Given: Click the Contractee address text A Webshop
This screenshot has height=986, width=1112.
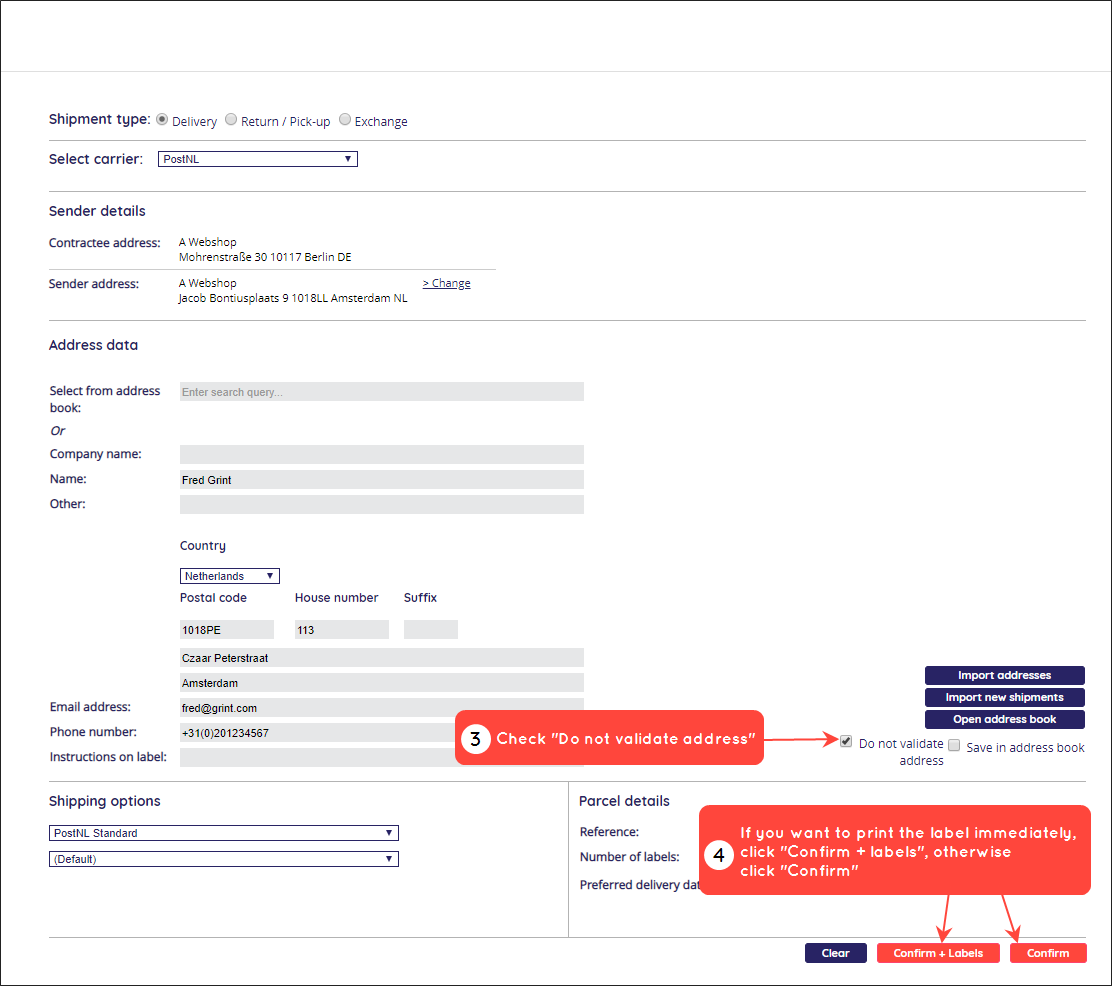Looking at the screenshot, I should click(x=207, y=242).
